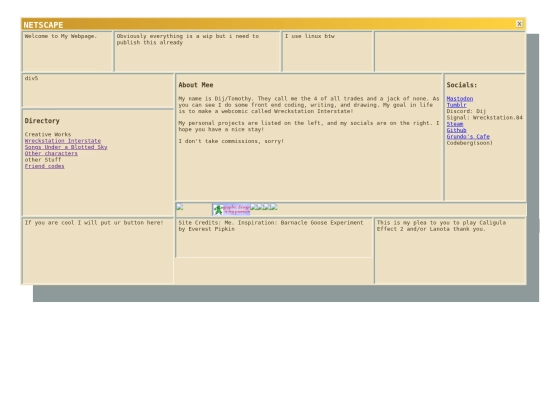
Task: Go to the Mastodon profile link
Action: [x=460, y=98]
